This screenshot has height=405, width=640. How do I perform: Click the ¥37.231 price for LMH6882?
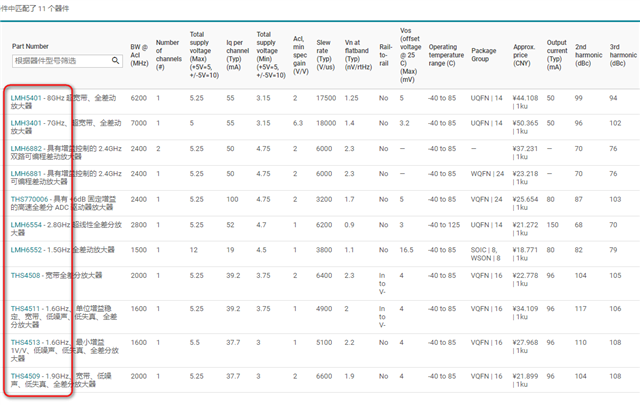click(525, 149)
